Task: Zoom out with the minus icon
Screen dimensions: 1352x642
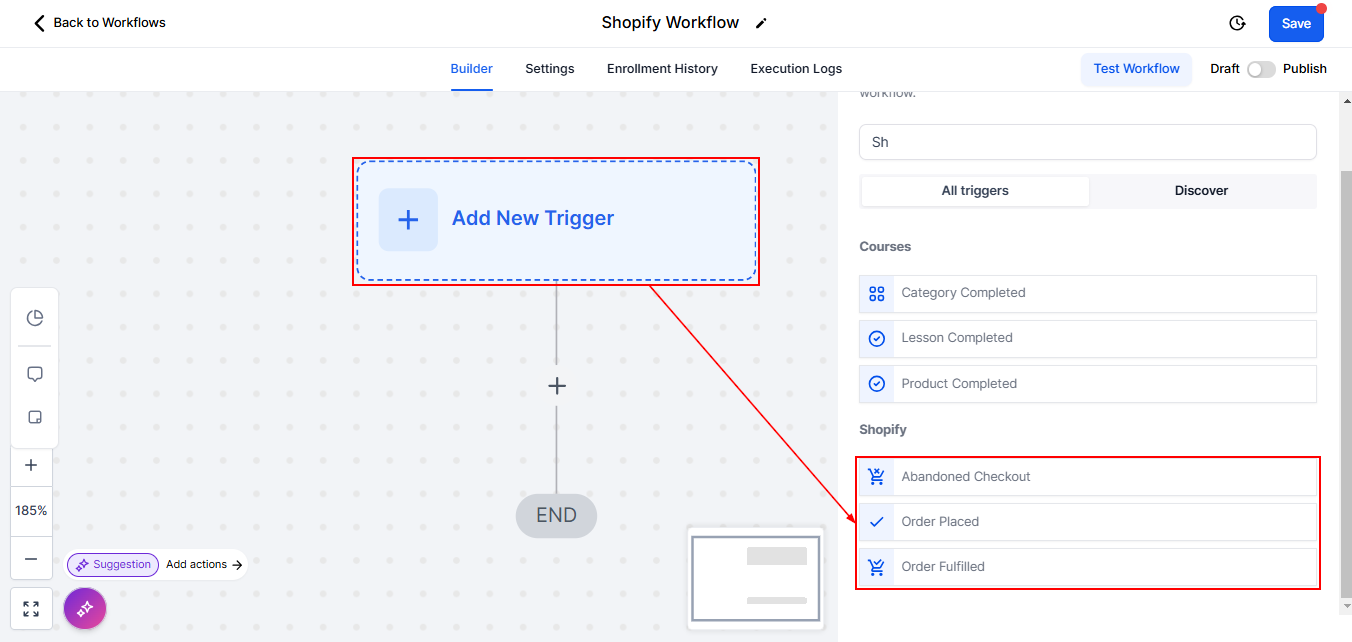Action: (31, 559)
